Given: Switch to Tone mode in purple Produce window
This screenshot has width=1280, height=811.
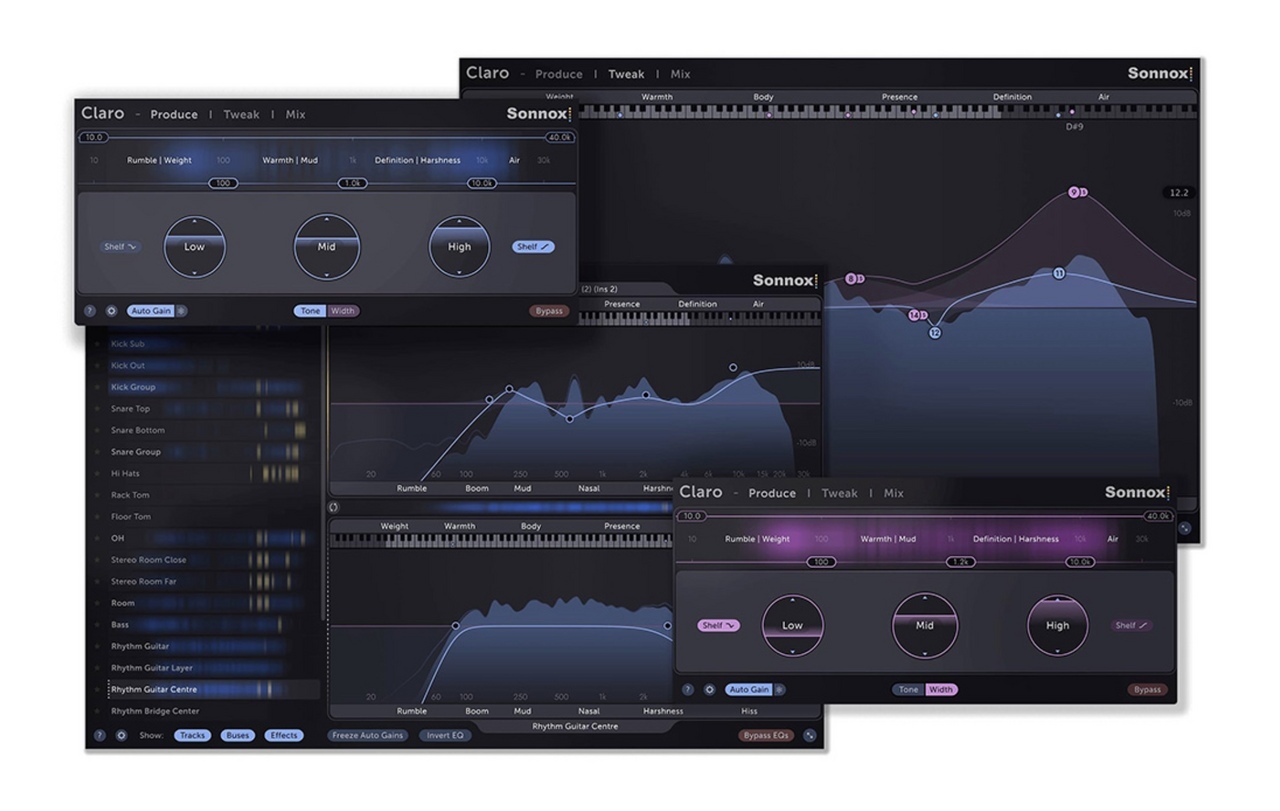Looking at the screenshot, I should [908, 690].
